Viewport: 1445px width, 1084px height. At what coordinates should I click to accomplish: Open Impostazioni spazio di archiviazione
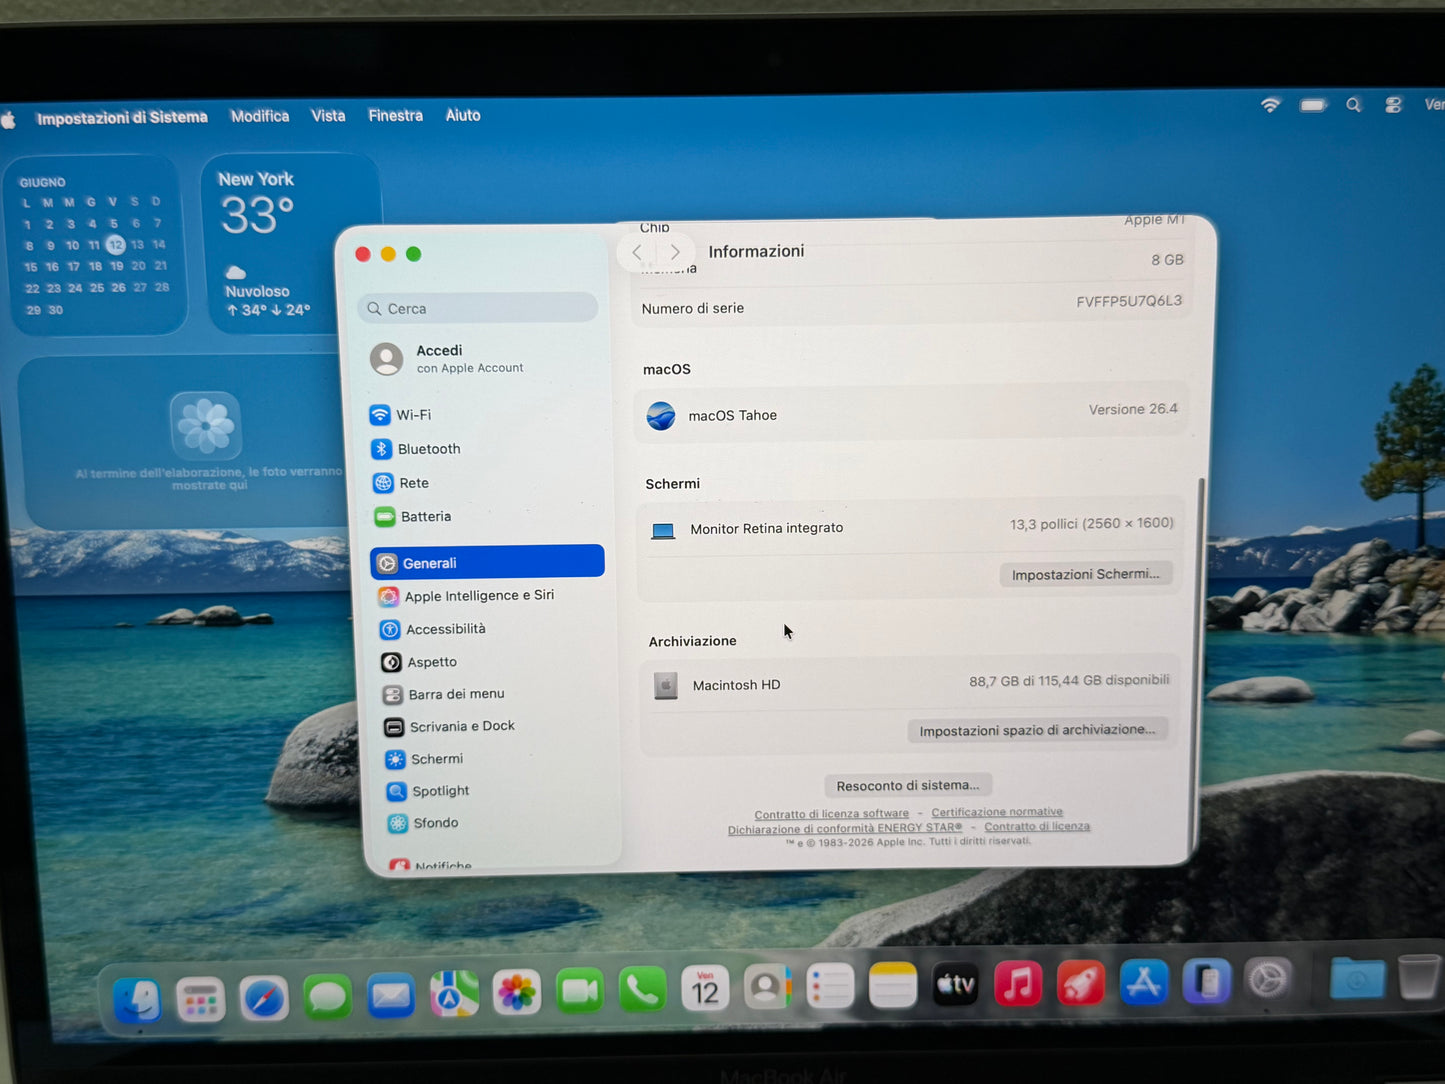click(x=1037, y=730)
